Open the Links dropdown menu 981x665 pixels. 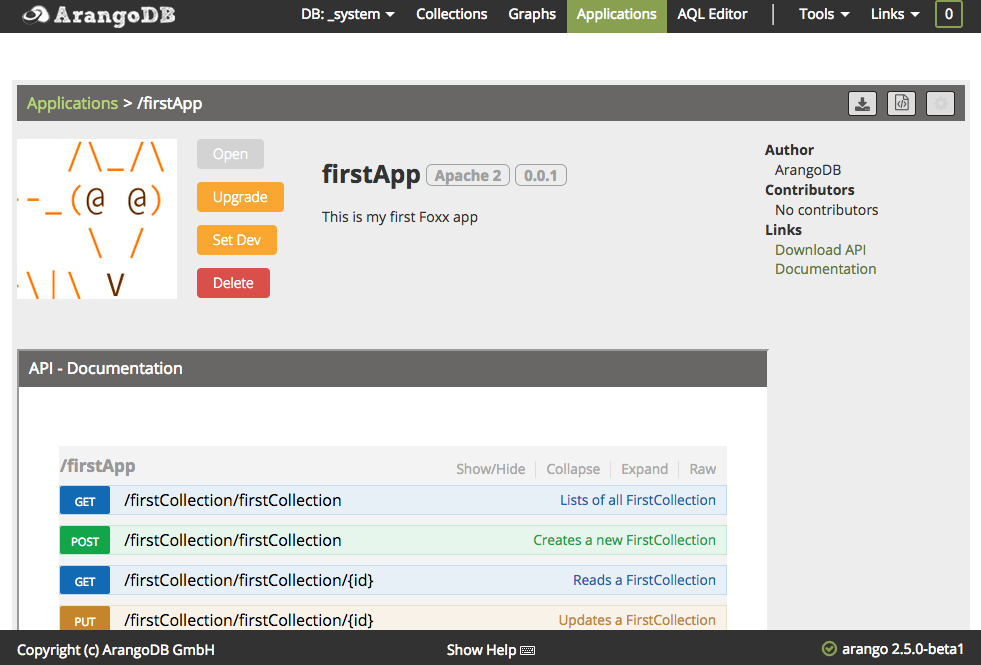point(895,15)
